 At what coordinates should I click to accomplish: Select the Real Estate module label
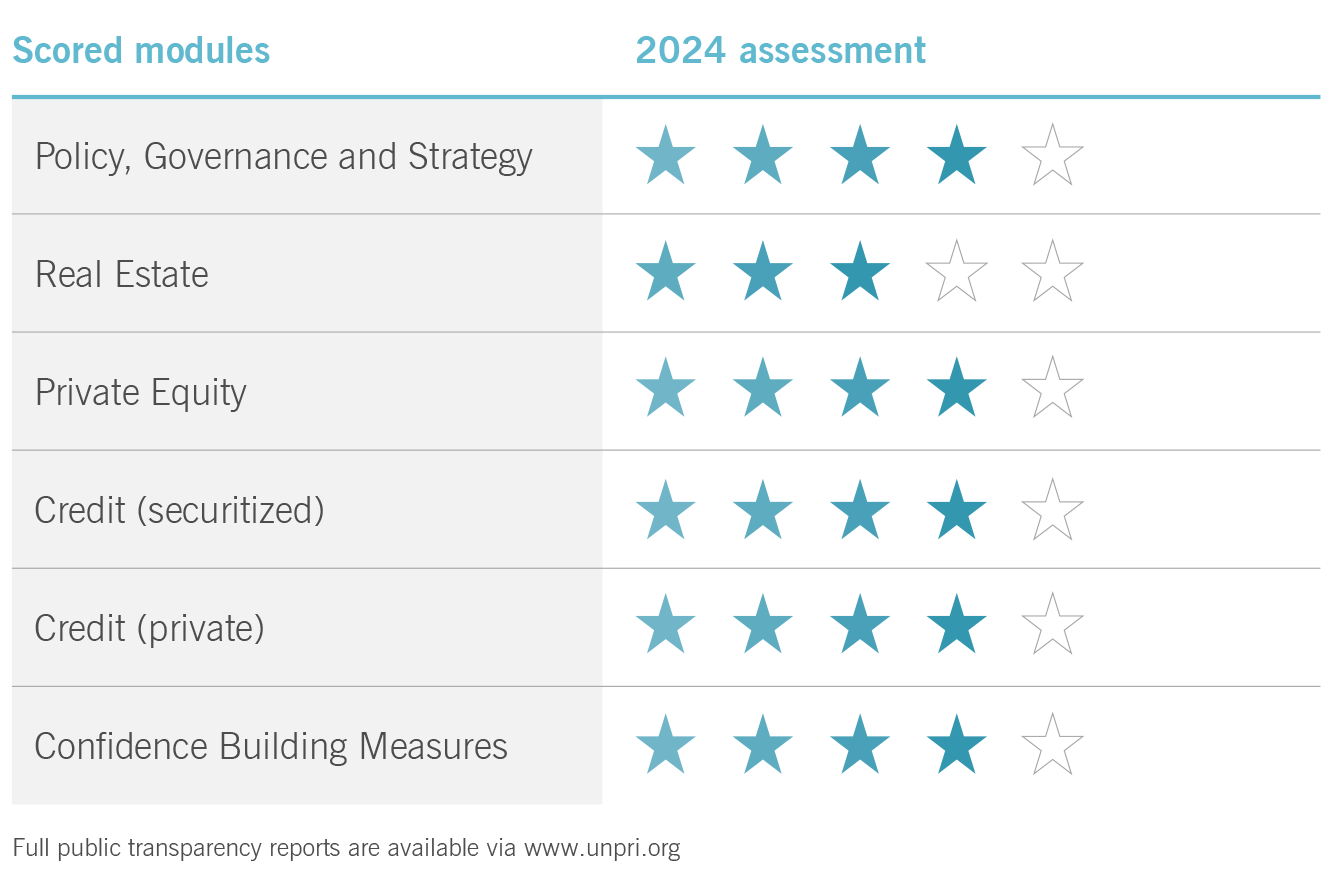coord(122,274)
